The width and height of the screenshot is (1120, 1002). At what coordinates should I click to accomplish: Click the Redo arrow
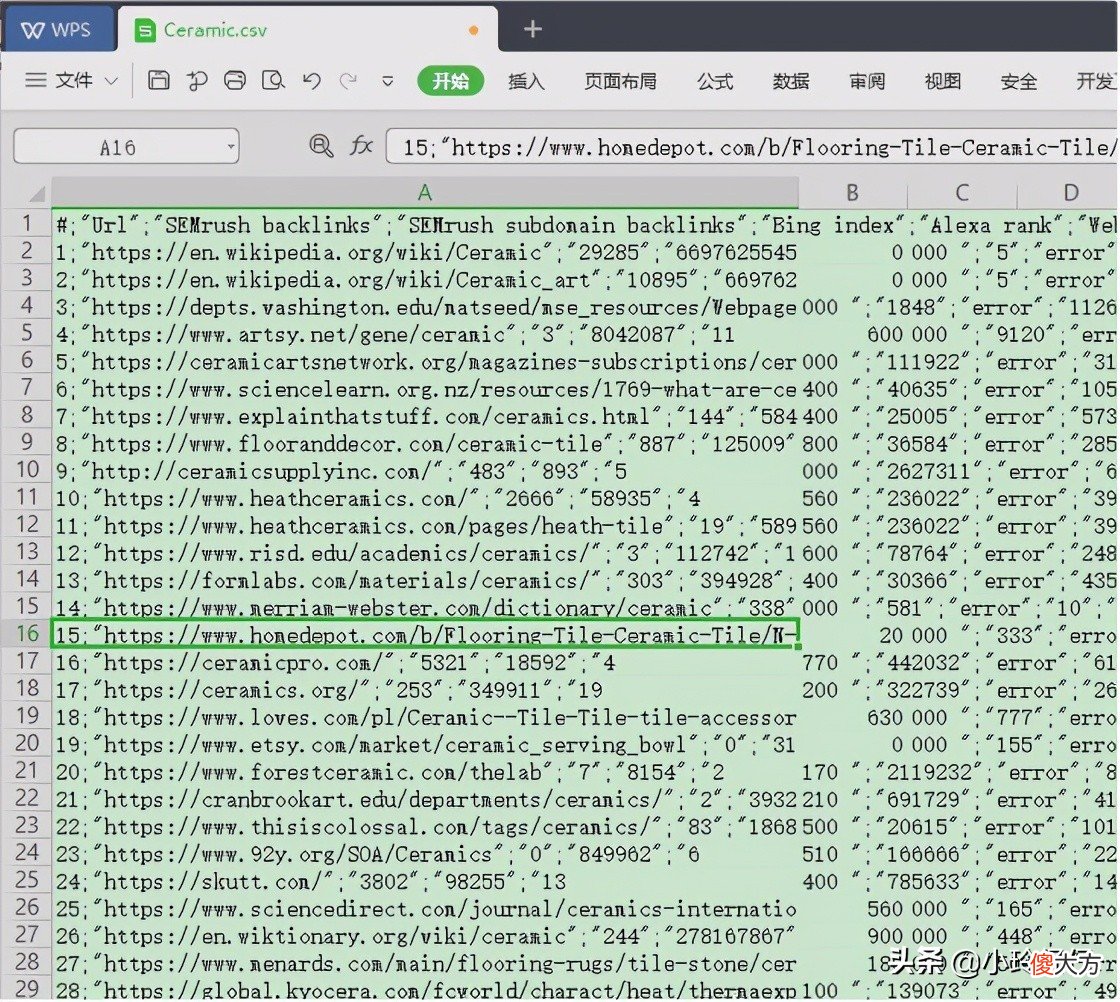[x=349, y=80]
